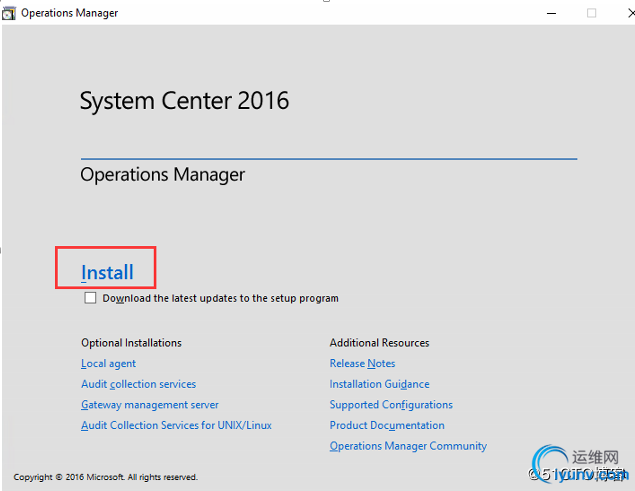The image size is (635, 491).
Task: View Supported Configurations link
Action: pos(391,404)
